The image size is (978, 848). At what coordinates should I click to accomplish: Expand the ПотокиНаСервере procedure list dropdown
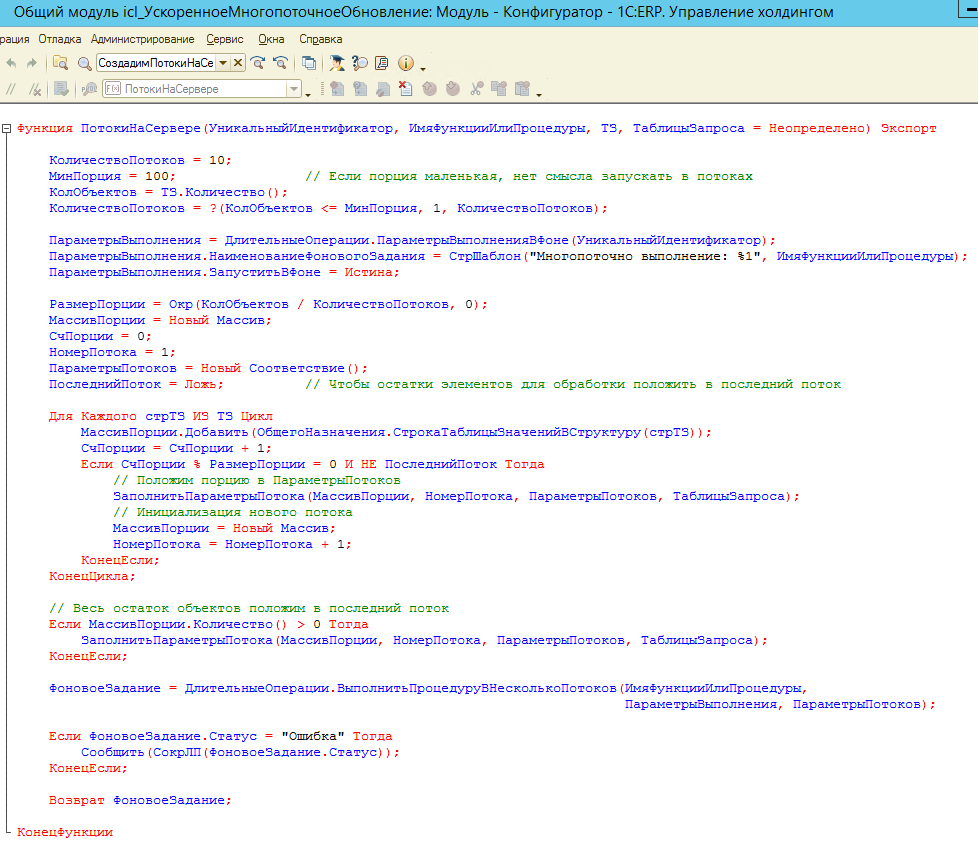click(294, 89)
